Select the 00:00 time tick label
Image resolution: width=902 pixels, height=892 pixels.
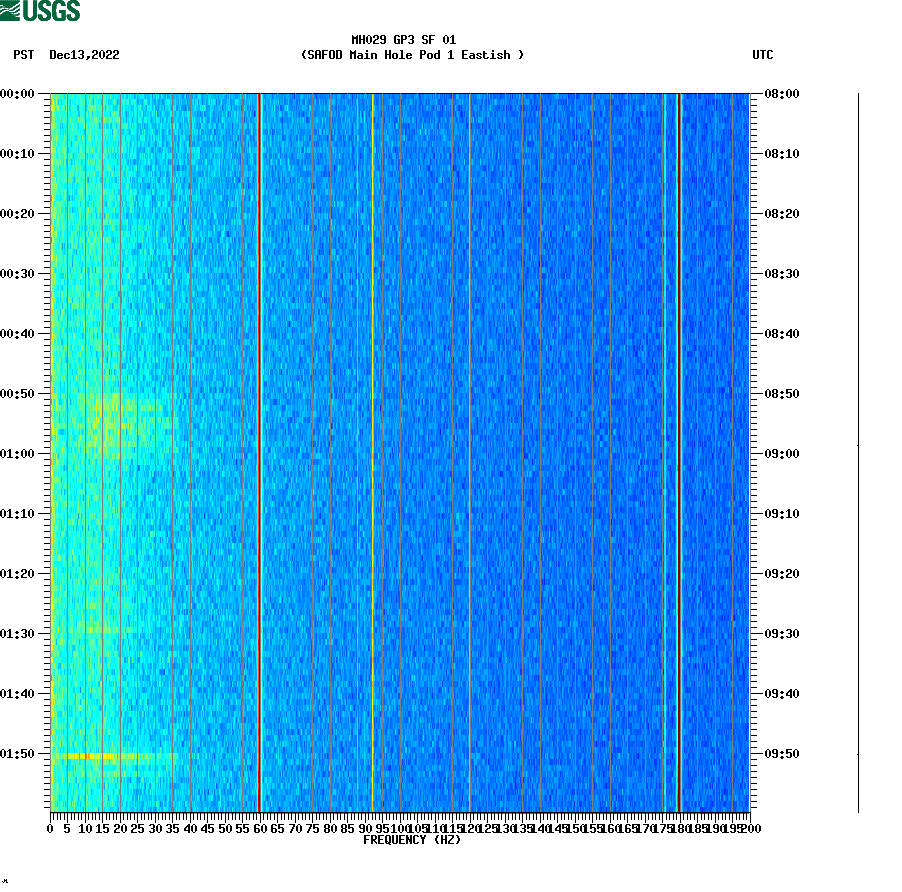(x=18, y=94)
